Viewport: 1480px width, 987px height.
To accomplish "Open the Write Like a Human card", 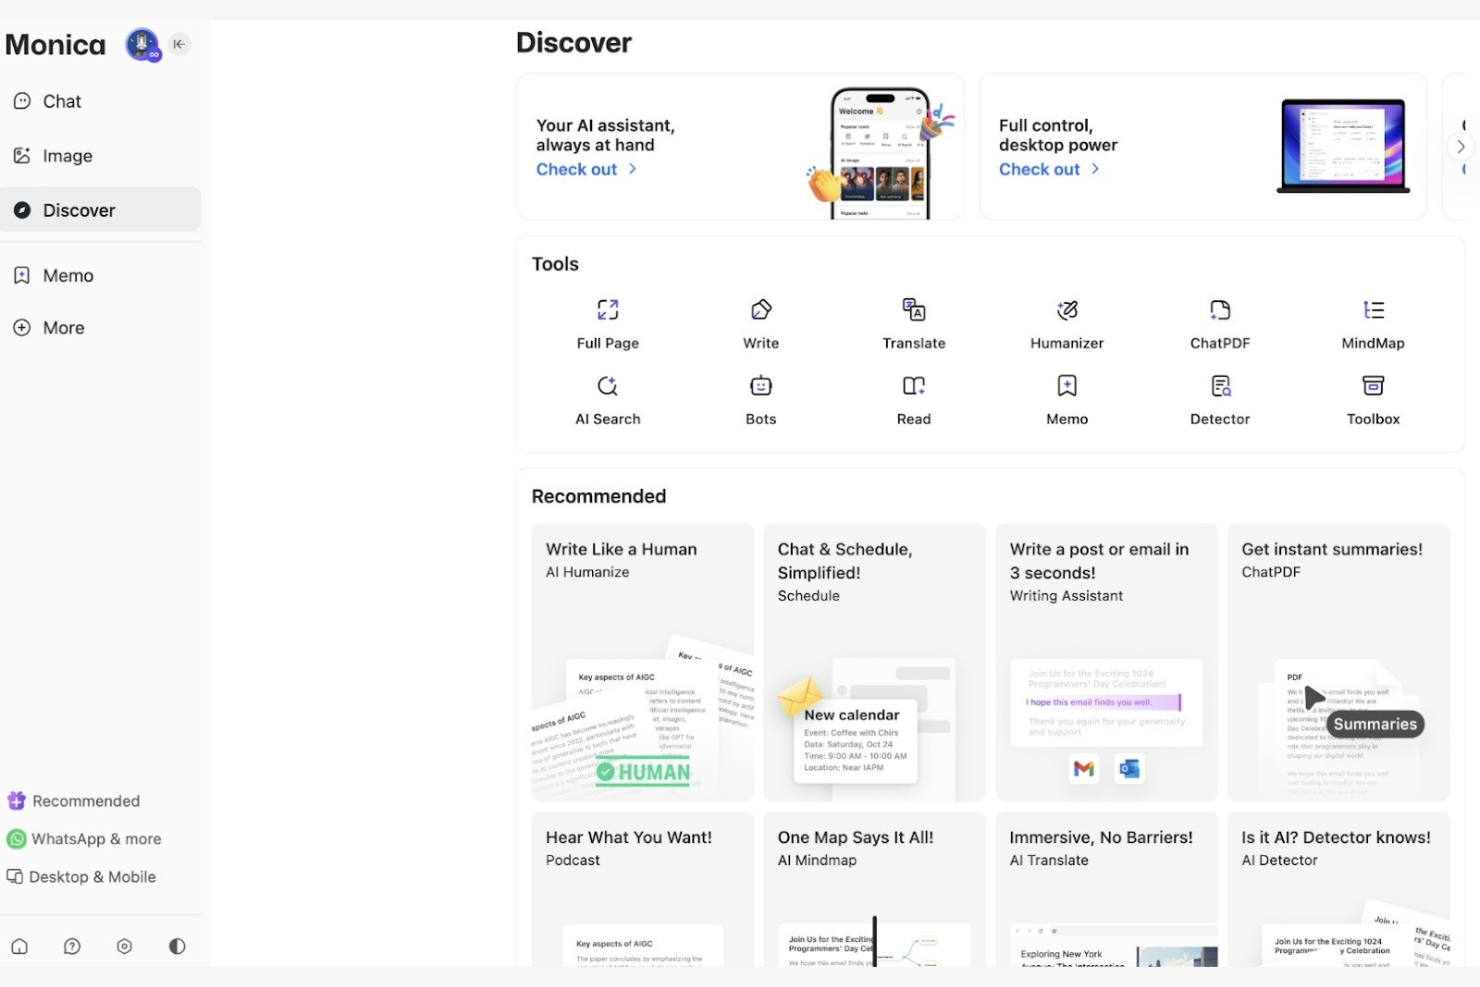I will point(641,662).
